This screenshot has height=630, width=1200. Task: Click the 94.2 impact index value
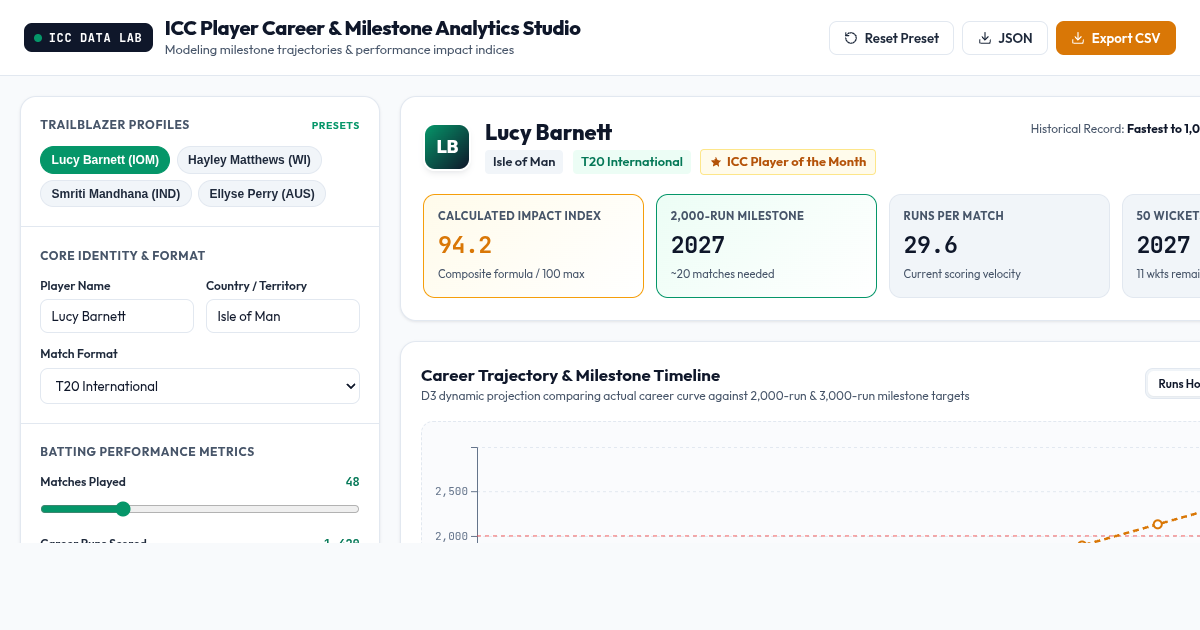(x=465, y=245)
